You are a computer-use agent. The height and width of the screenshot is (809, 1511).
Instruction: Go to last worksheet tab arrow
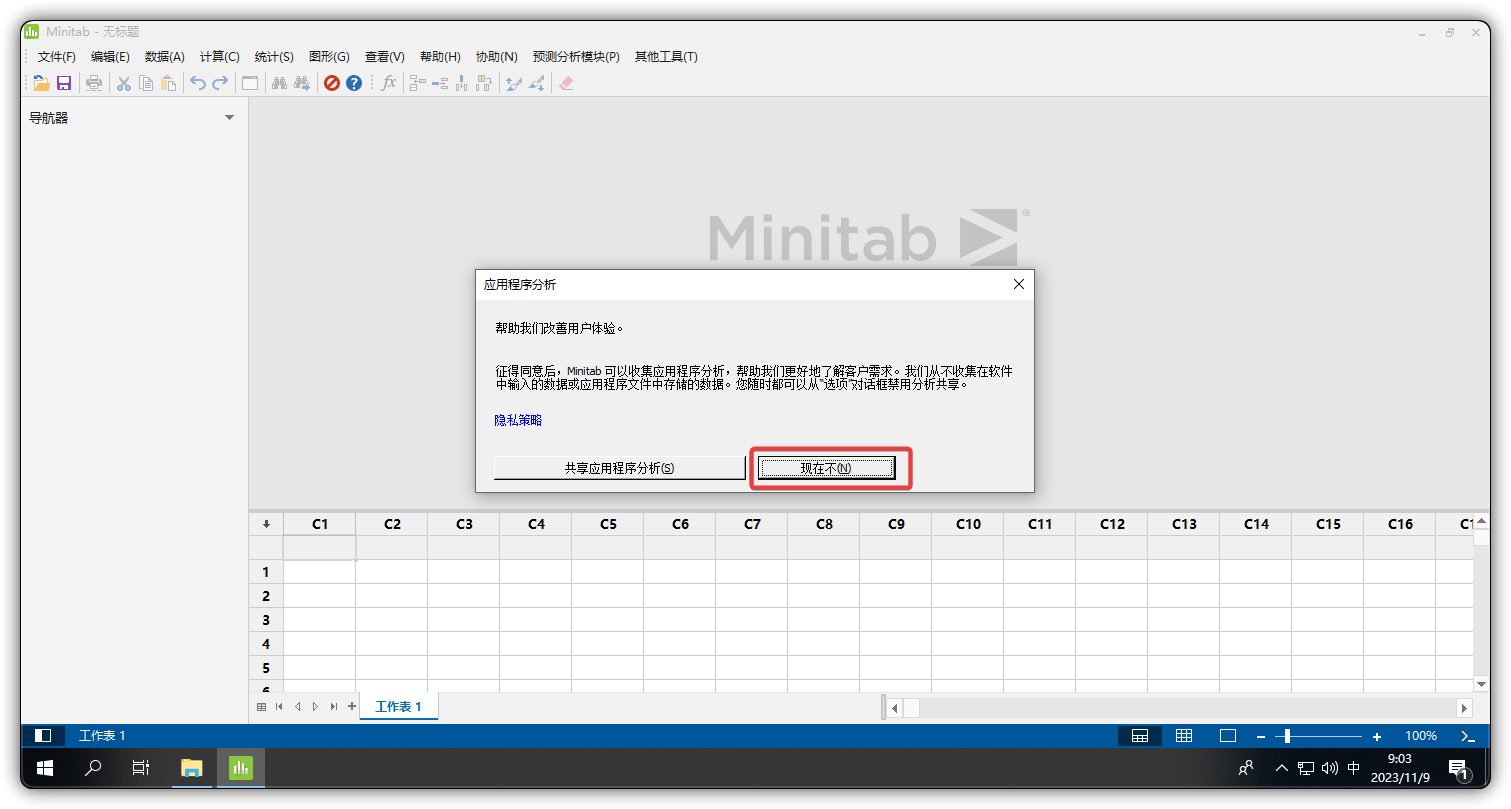tap(333, 707)
